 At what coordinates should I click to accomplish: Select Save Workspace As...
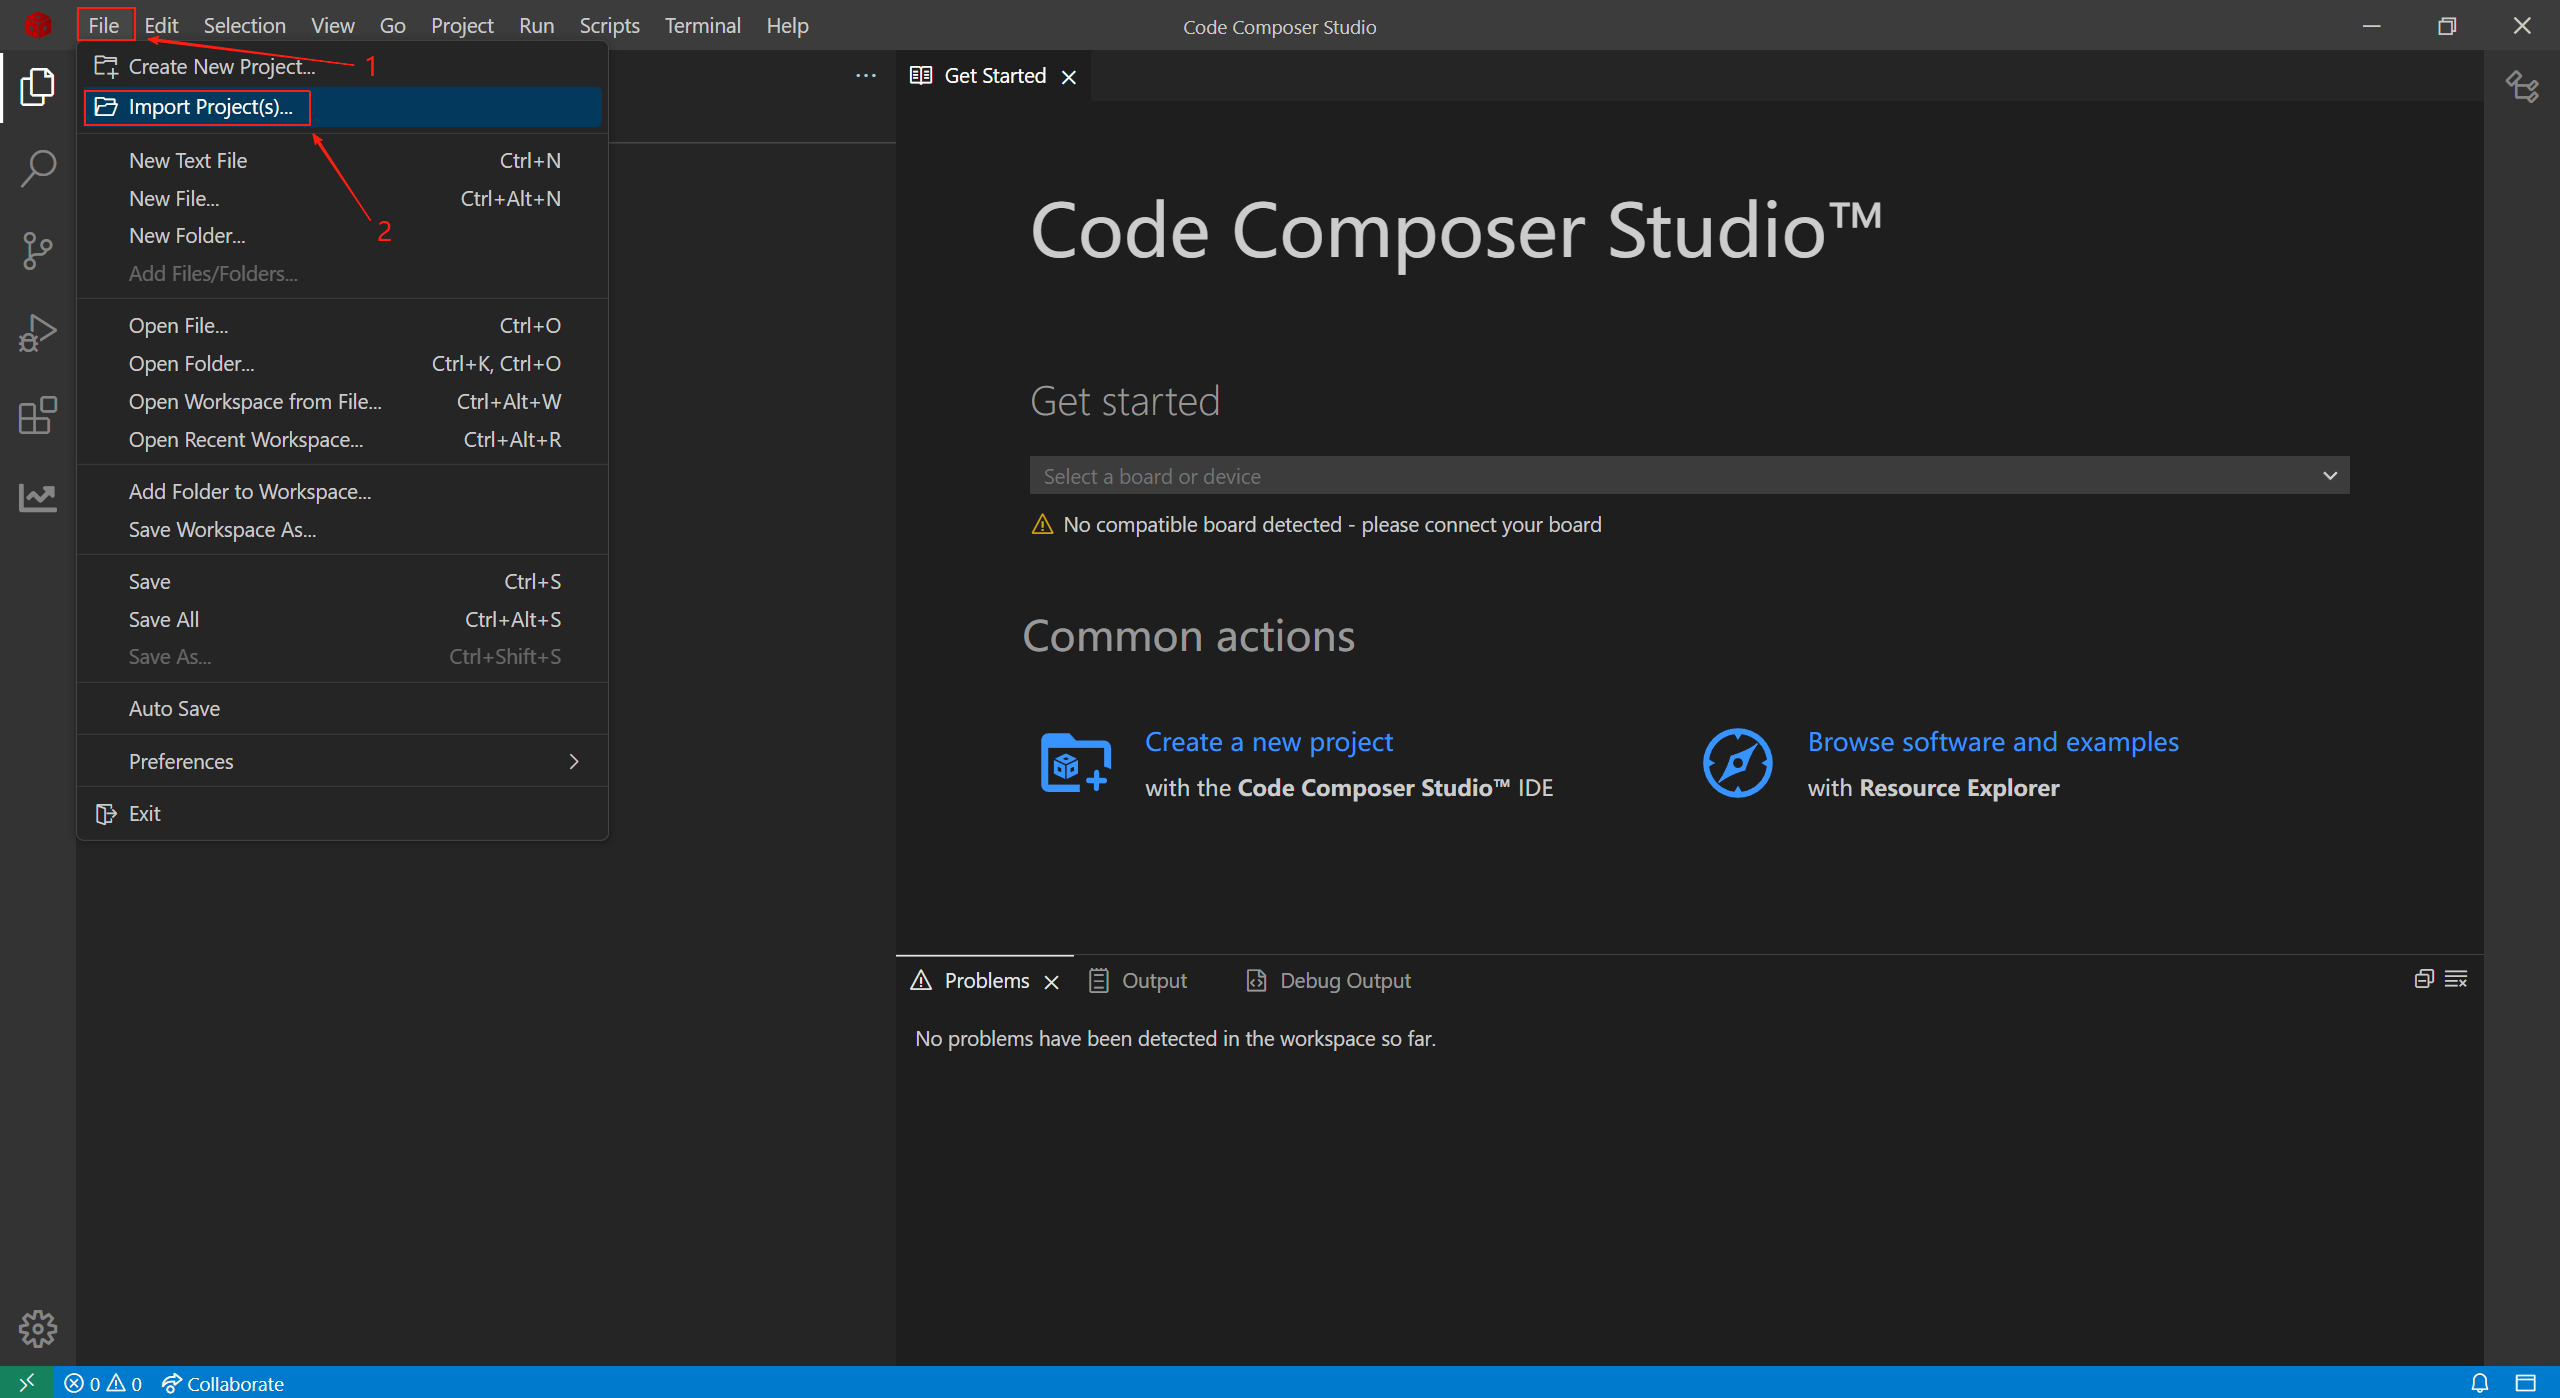(x=343, y=530)
